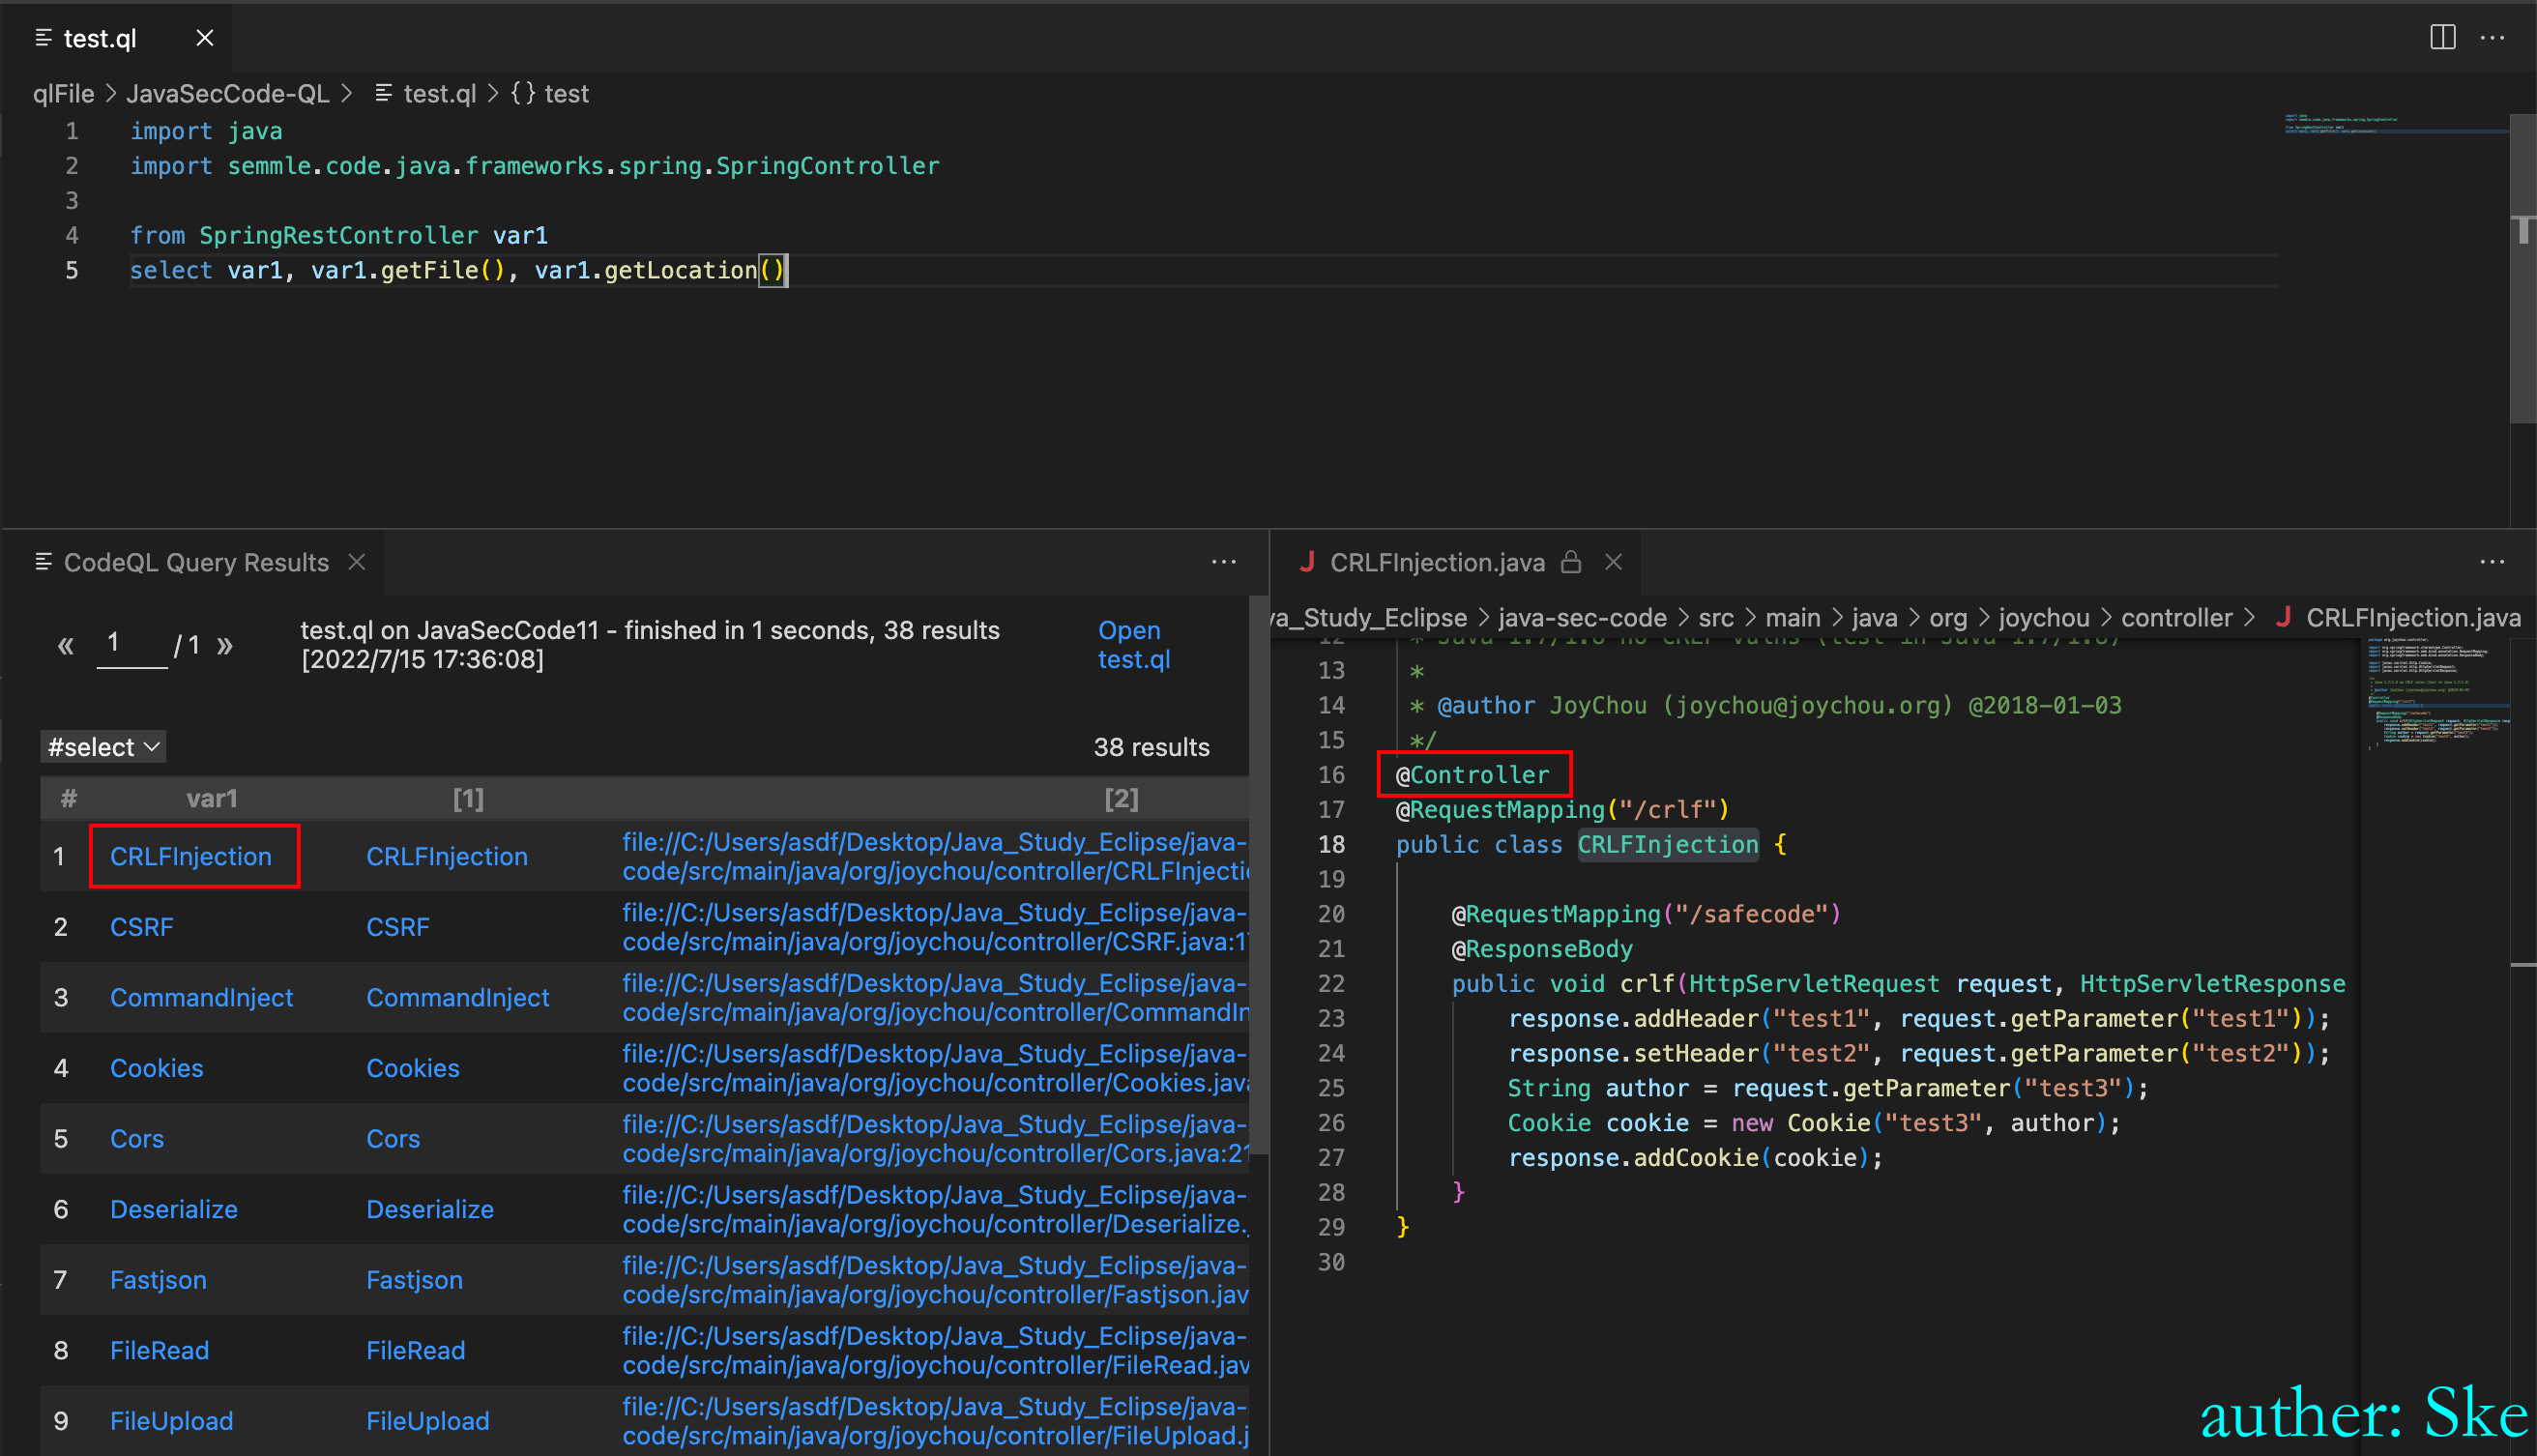Open Cookies link in [1] column
This screenshot has height=1456, width=2537.
pos(412,1068)
